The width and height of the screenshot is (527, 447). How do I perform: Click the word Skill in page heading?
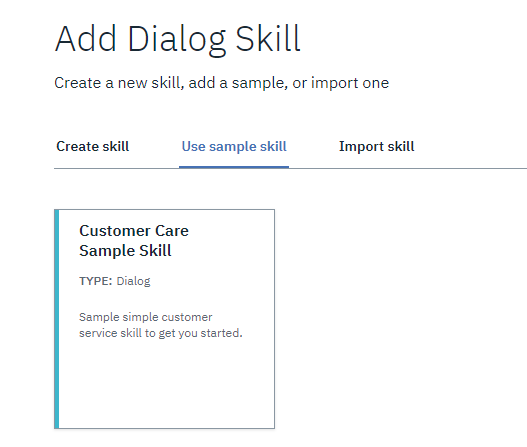[268, 39]
